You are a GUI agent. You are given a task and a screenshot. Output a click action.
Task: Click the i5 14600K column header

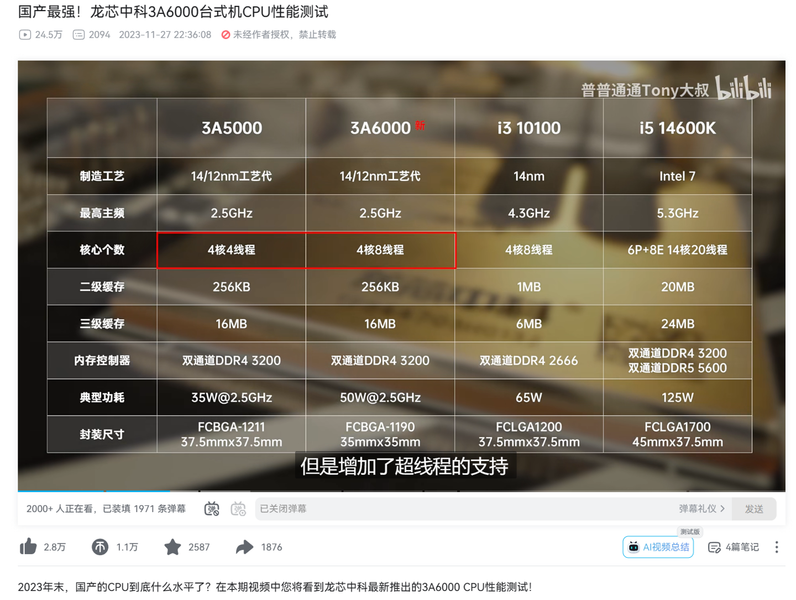click(678, 128)
